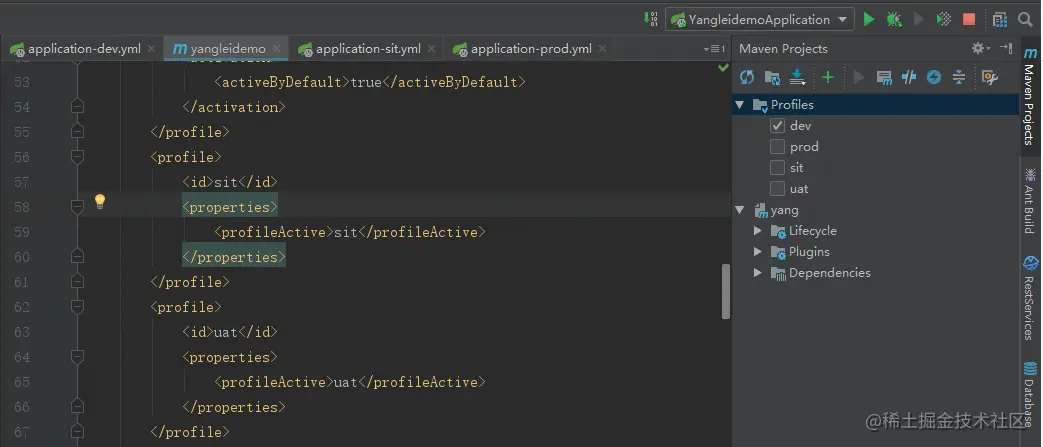The width and height of the screenshot is (1043, 447).
Task: Open the YangleidemoApplication run configuration dropdown
Action: tap(760, 19)
